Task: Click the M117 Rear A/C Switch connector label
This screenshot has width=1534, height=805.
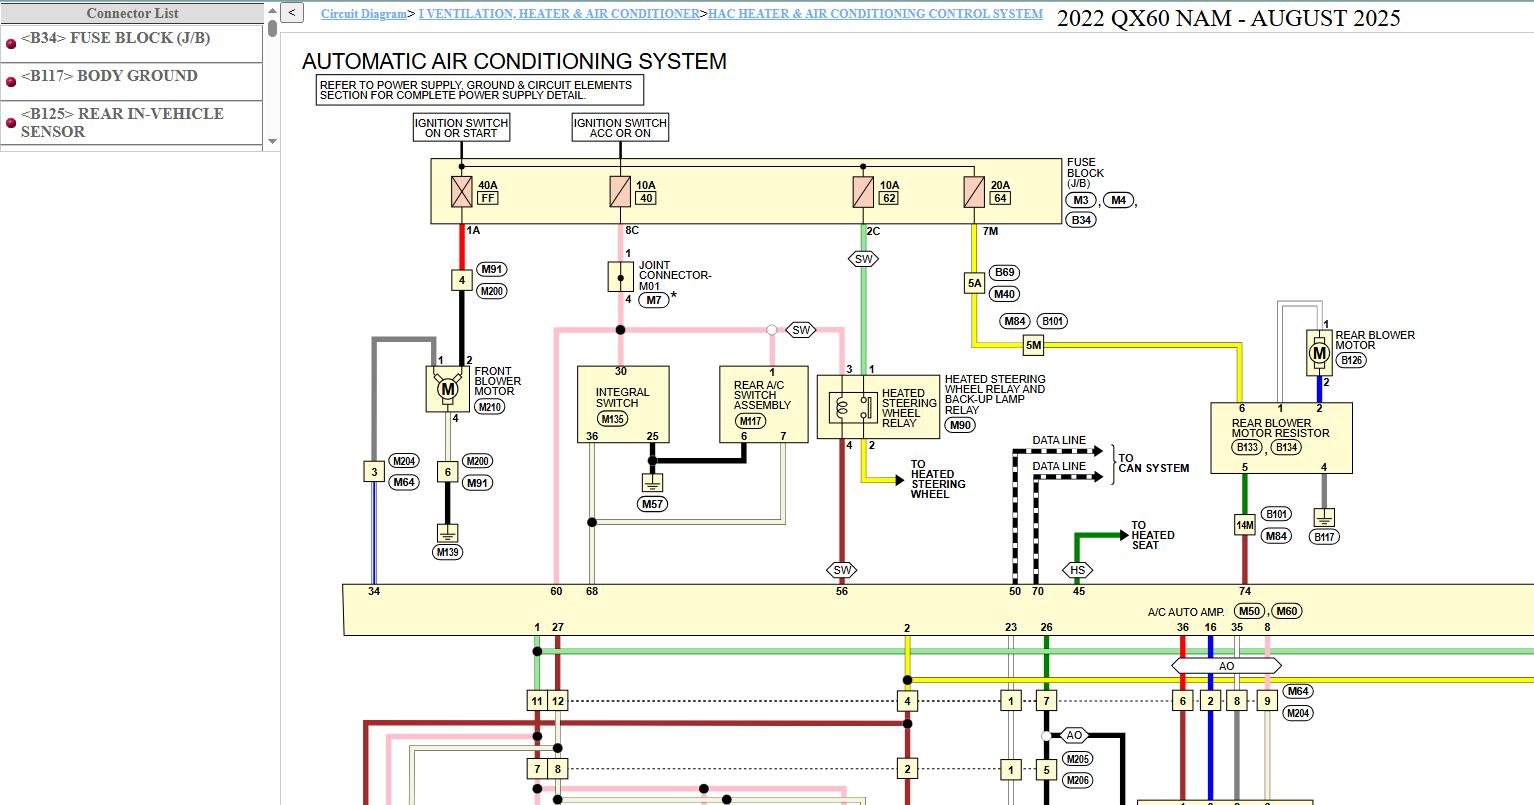Action: [751, 421]
